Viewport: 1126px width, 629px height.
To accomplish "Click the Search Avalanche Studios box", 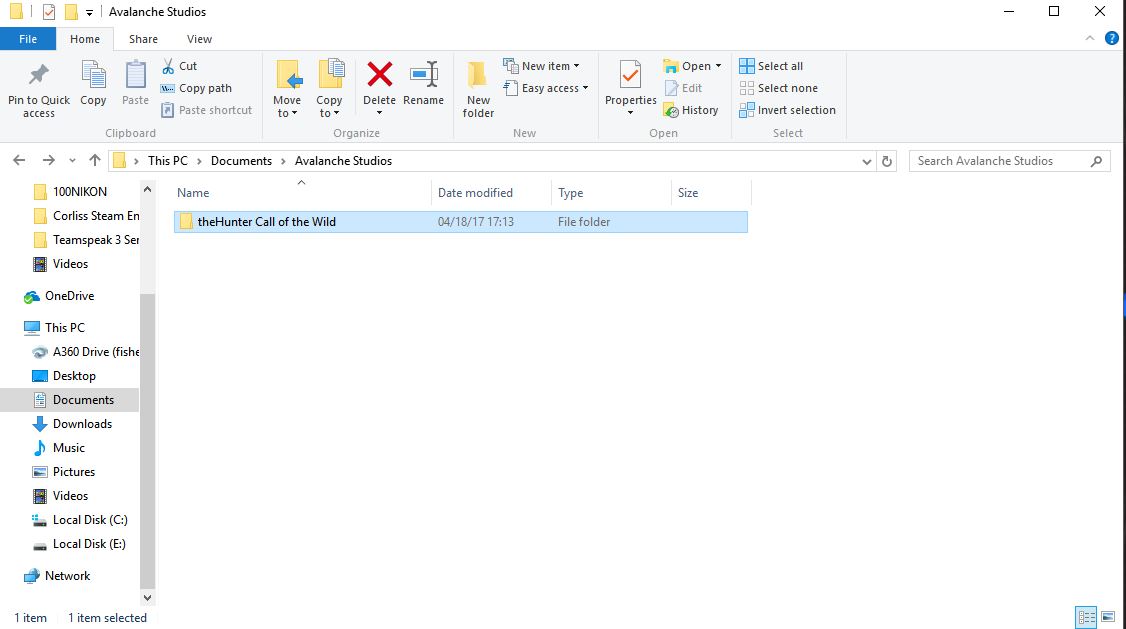I will (x=1009, y=161).
